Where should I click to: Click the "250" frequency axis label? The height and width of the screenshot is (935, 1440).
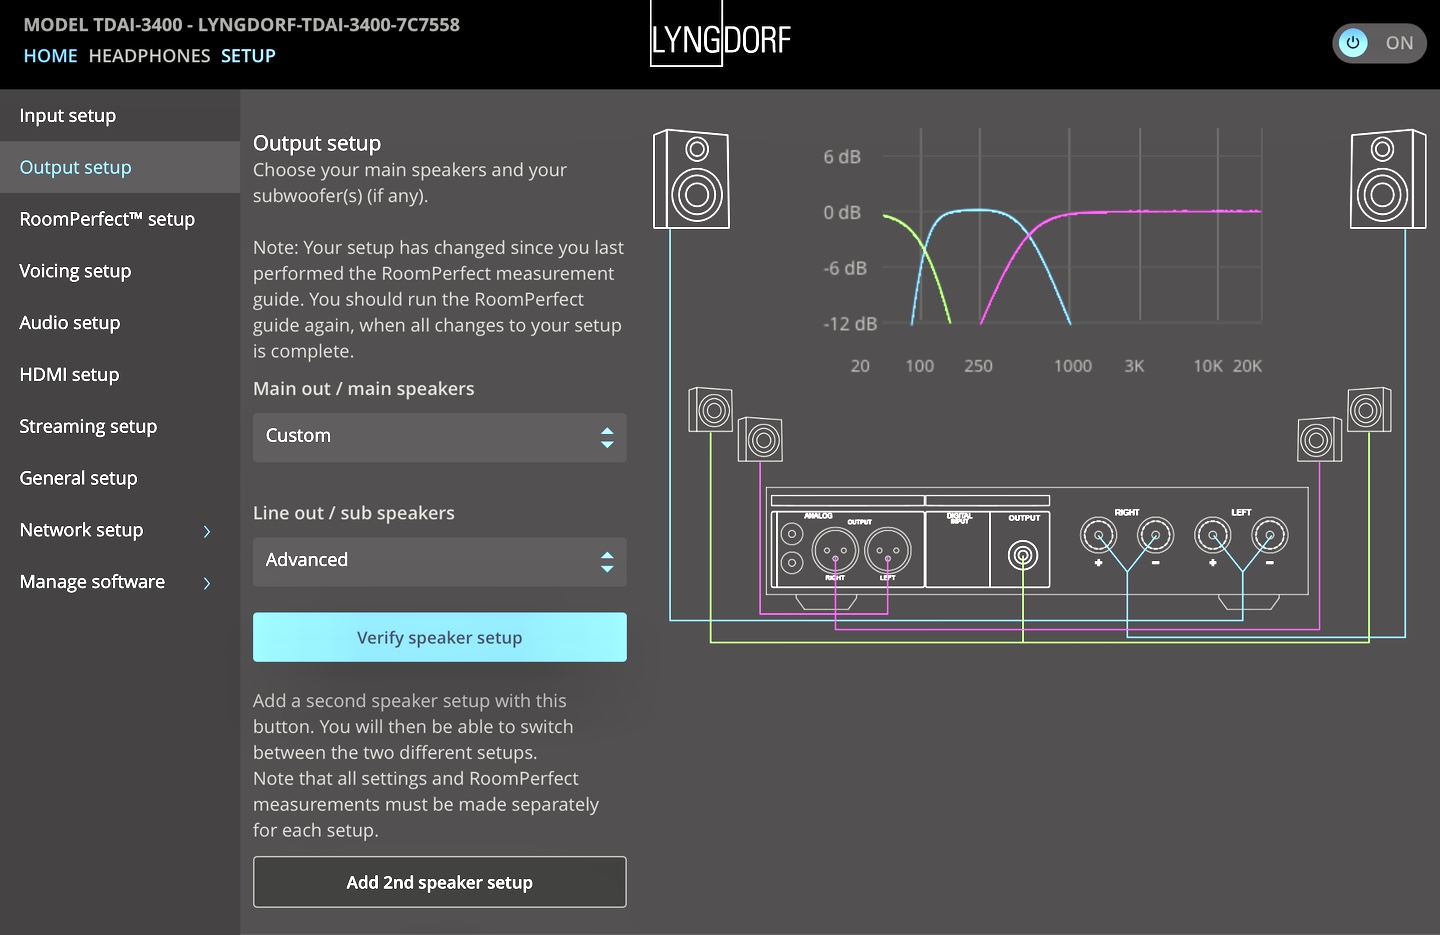click(x=979, y=366)
